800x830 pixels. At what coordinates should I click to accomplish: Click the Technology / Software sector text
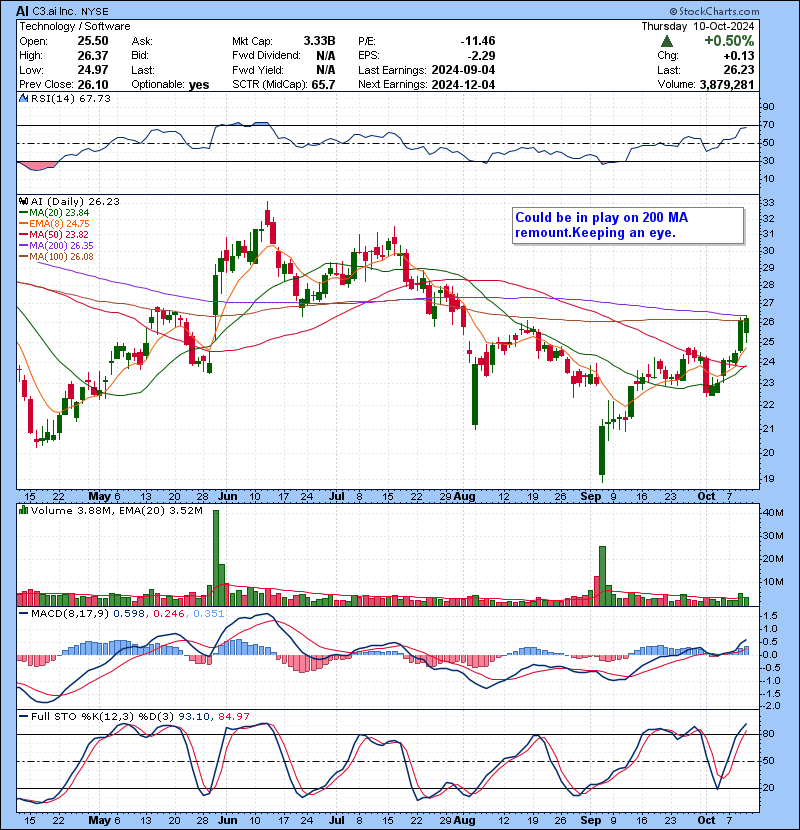(x=75, y=26)
